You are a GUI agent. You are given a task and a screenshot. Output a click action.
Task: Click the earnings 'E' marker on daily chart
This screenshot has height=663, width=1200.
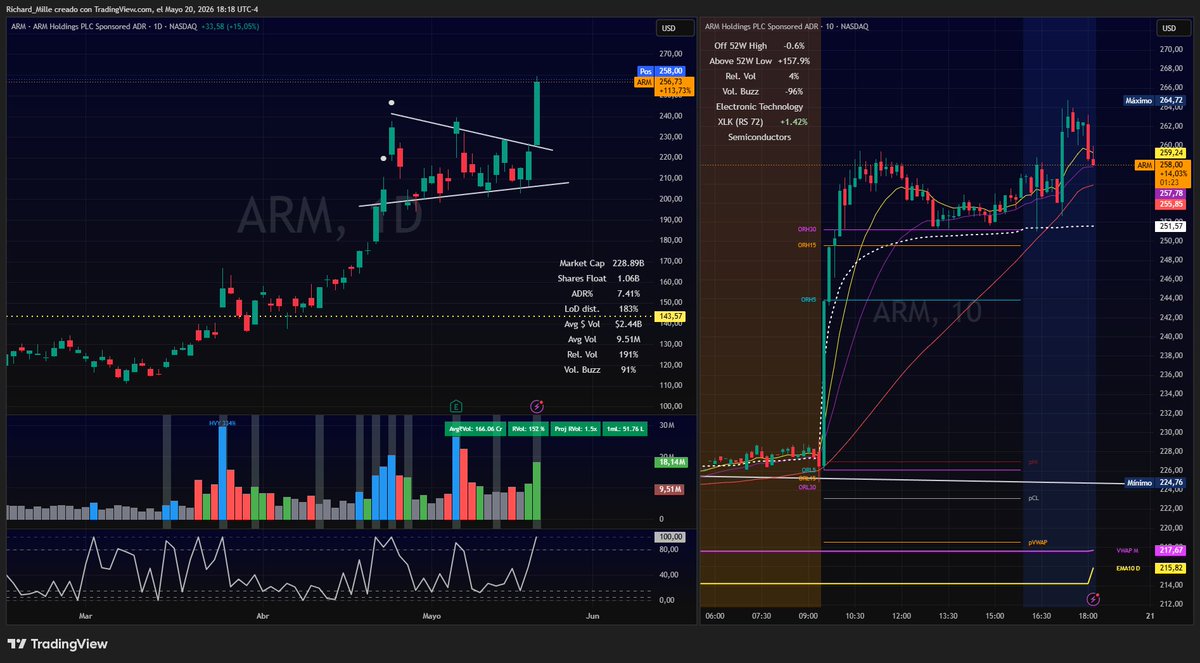456,406
